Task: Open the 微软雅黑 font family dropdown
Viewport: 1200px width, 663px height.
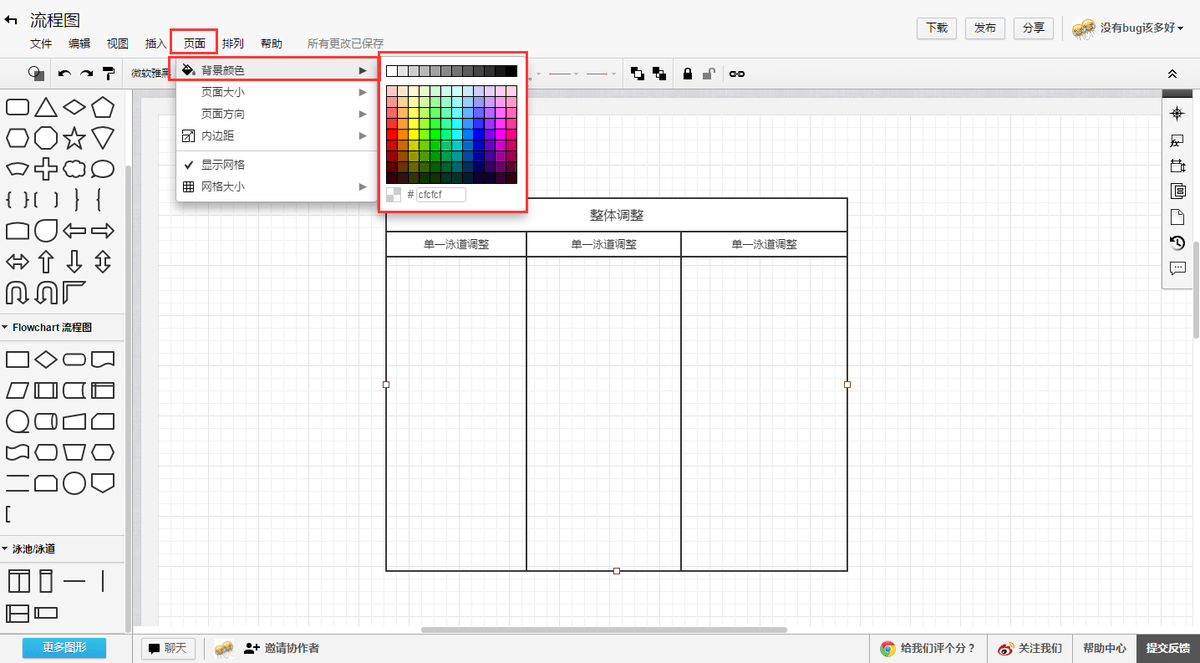Action: pos(152,74)
